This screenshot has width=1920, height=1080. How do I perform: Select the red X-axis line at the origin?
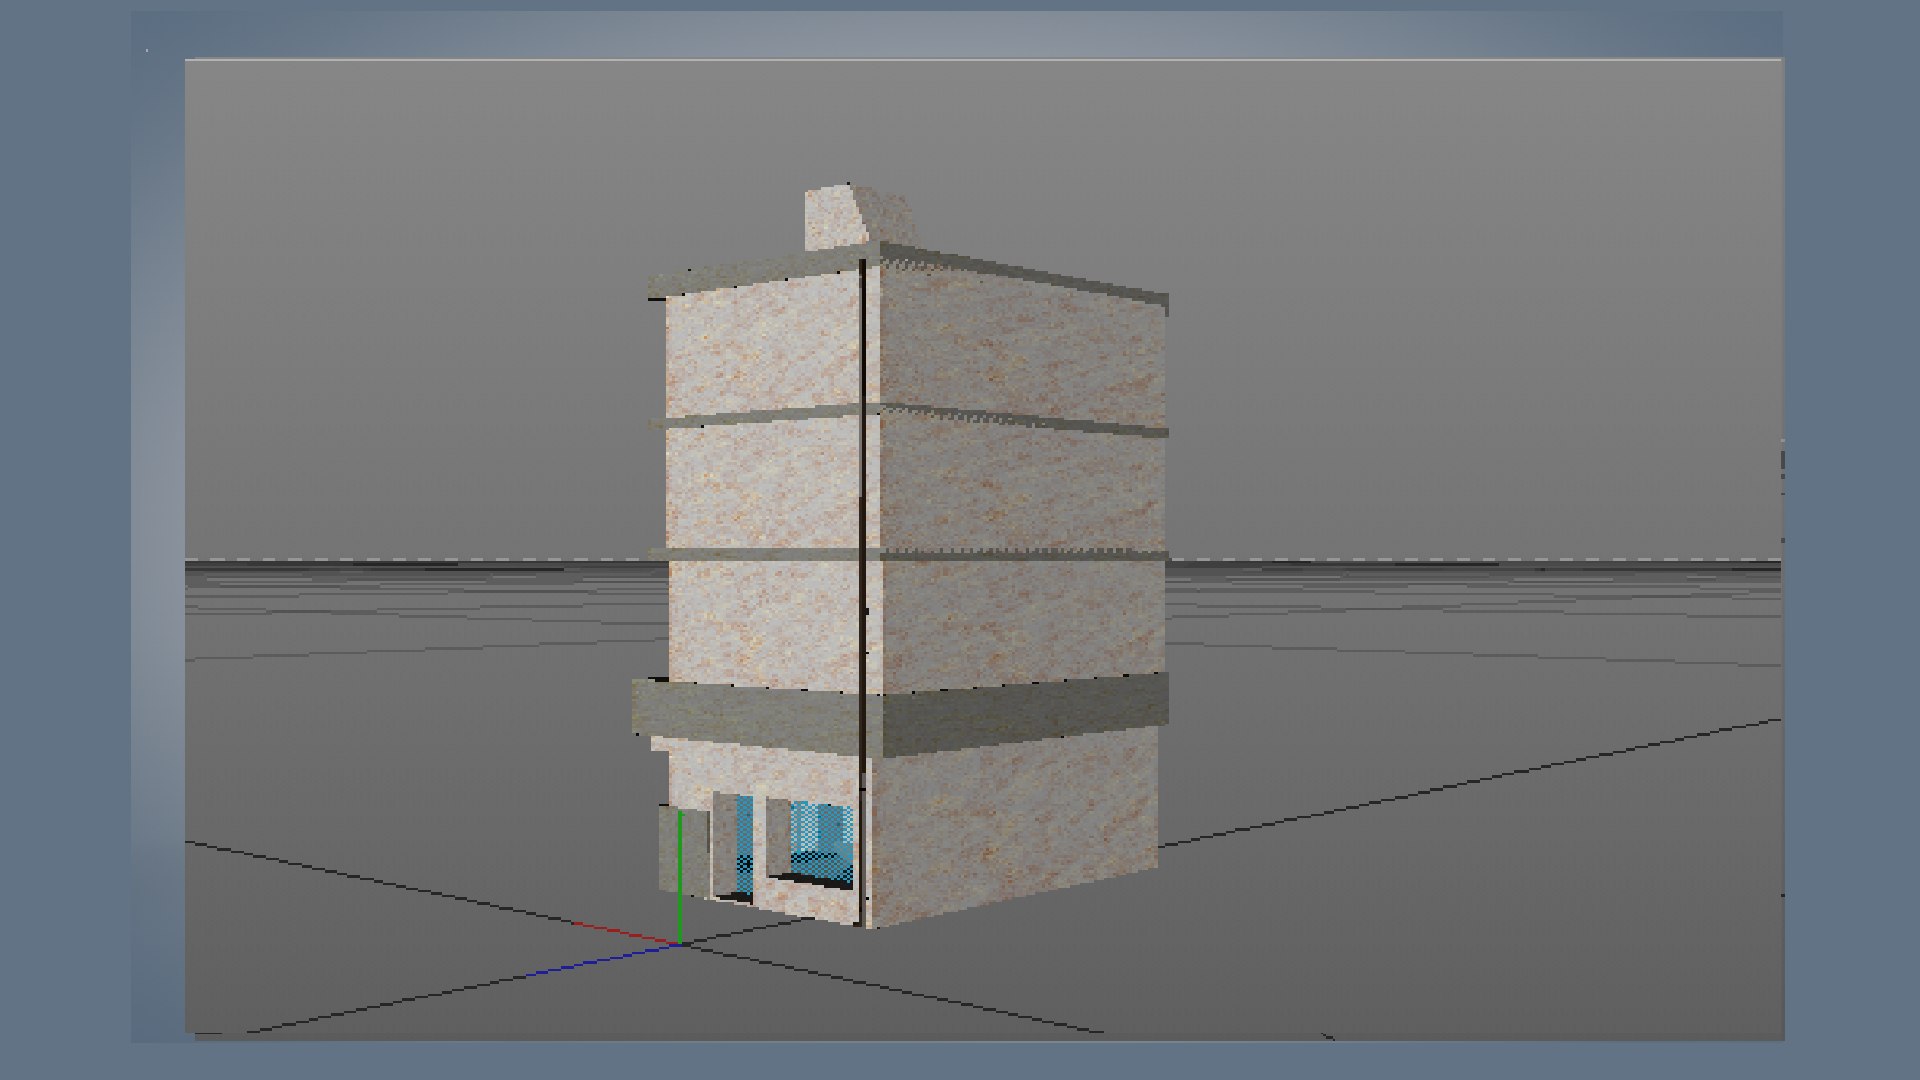pyautogui.click(x=625, y=931)
